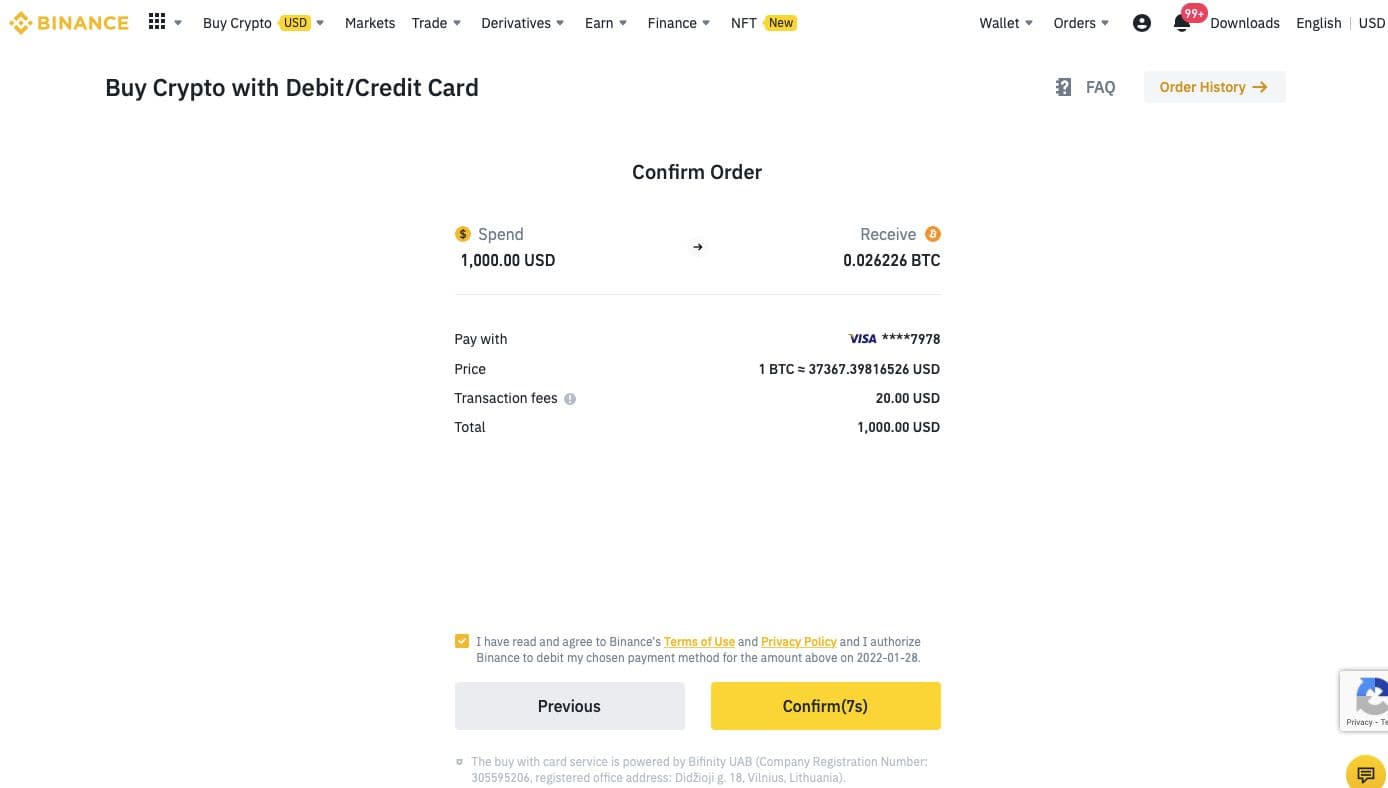
Task: Click the transaction fees info icon
Action: pyautogui.click(x=570, y=399)
